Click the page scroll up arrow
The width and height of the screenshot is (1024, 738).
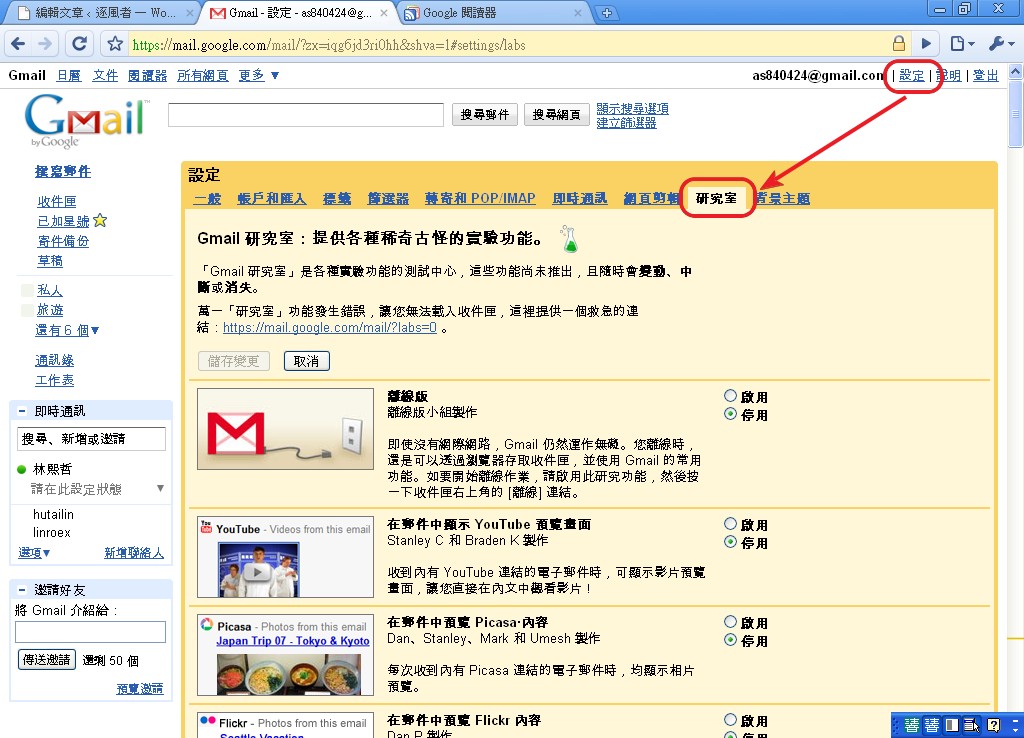point(1016,71)
